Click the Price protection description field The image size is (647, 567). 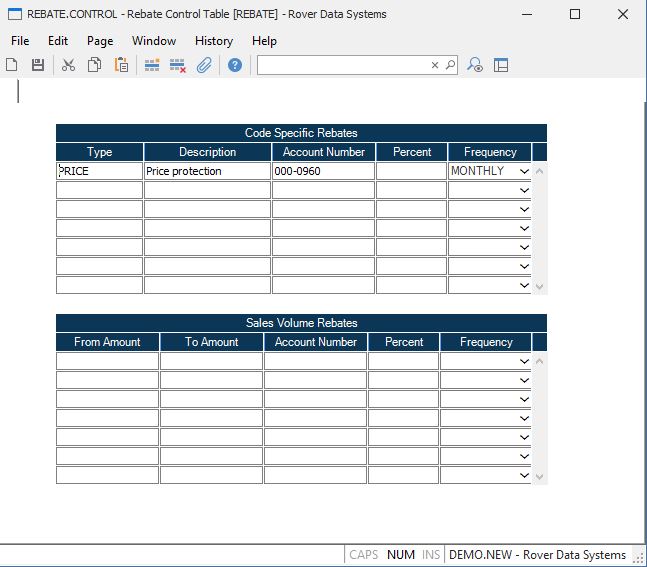[x=207, y=171]
